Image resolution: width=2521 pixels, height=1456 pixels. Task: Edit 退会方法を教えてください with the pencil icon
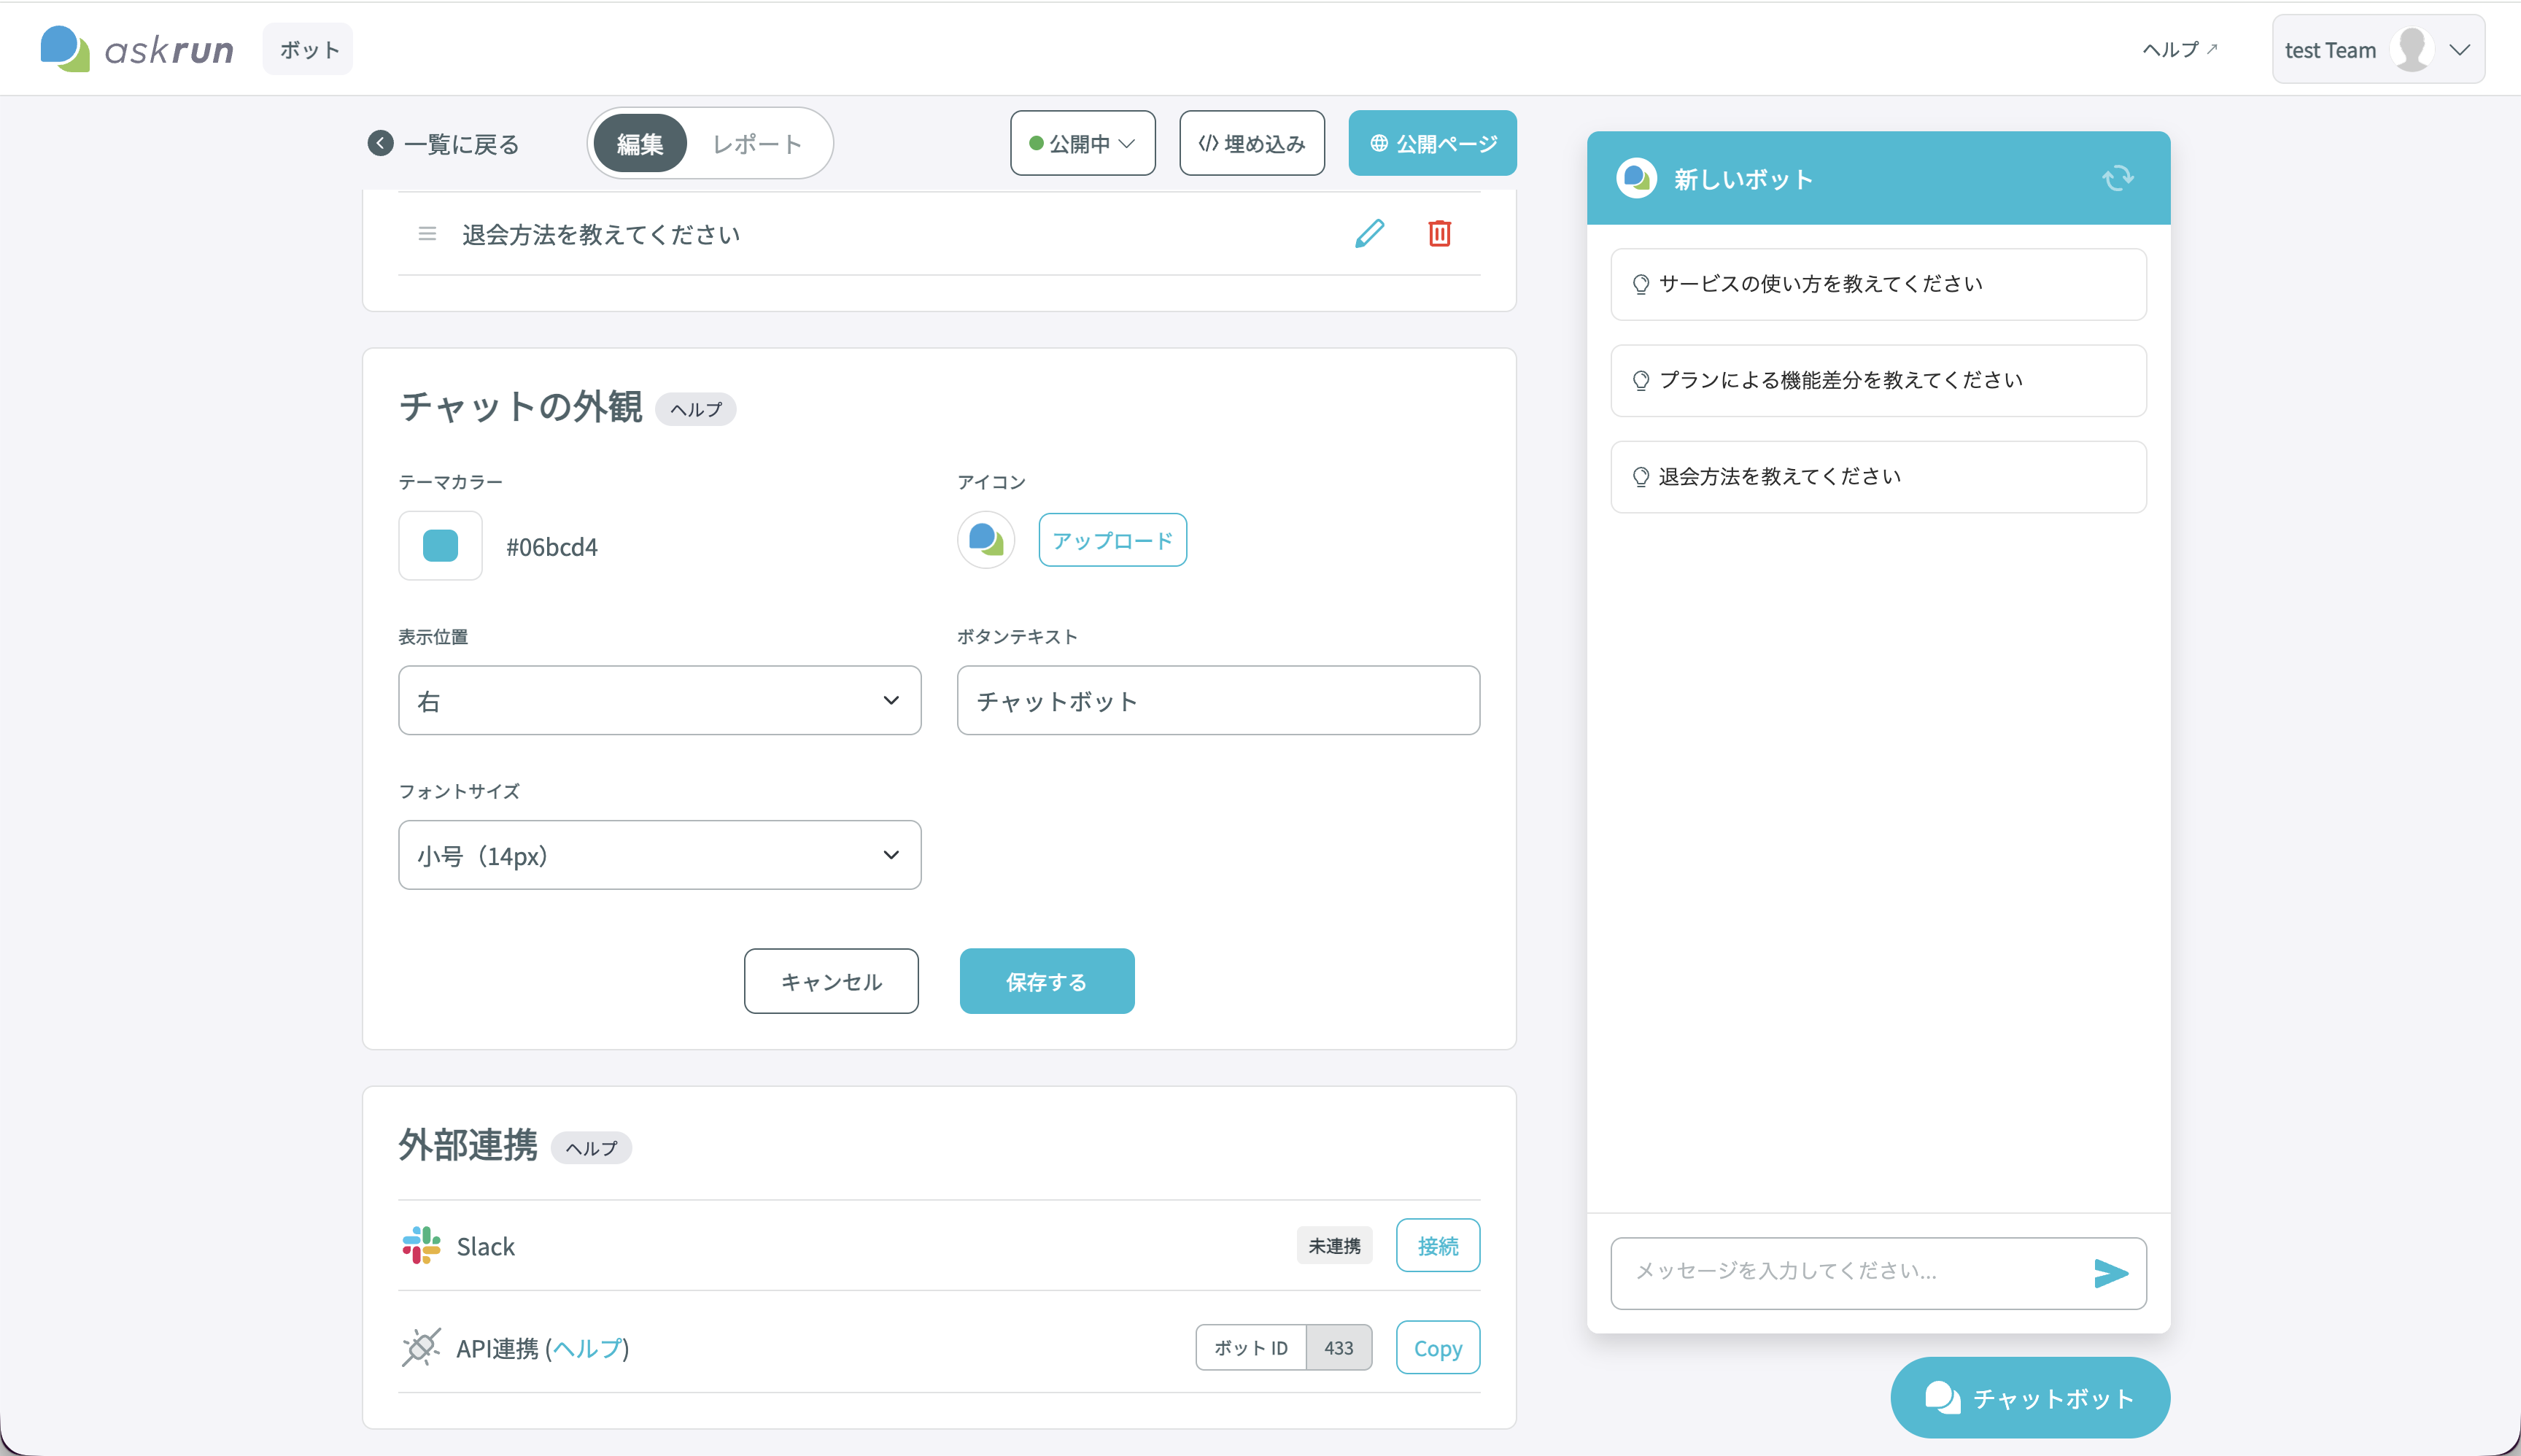click(1369, 233)
